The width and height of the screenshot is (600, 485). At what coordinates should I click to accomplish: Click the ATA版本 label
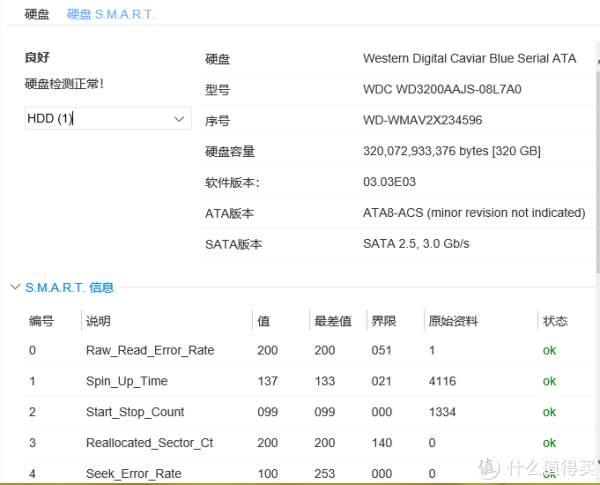pyautogui.click(x=230, y=213)
